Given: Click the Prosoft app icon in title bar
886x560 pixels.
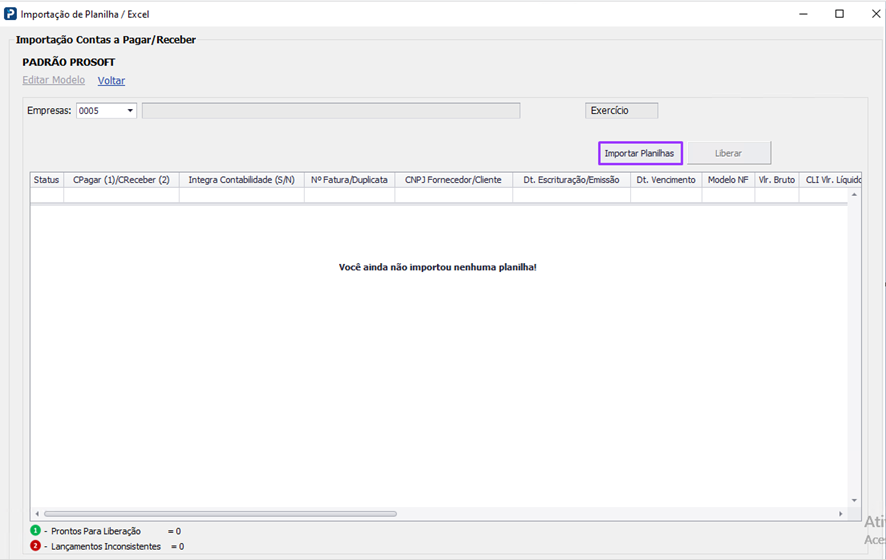Looking at the screenshot, I should (x=10, y=14).
